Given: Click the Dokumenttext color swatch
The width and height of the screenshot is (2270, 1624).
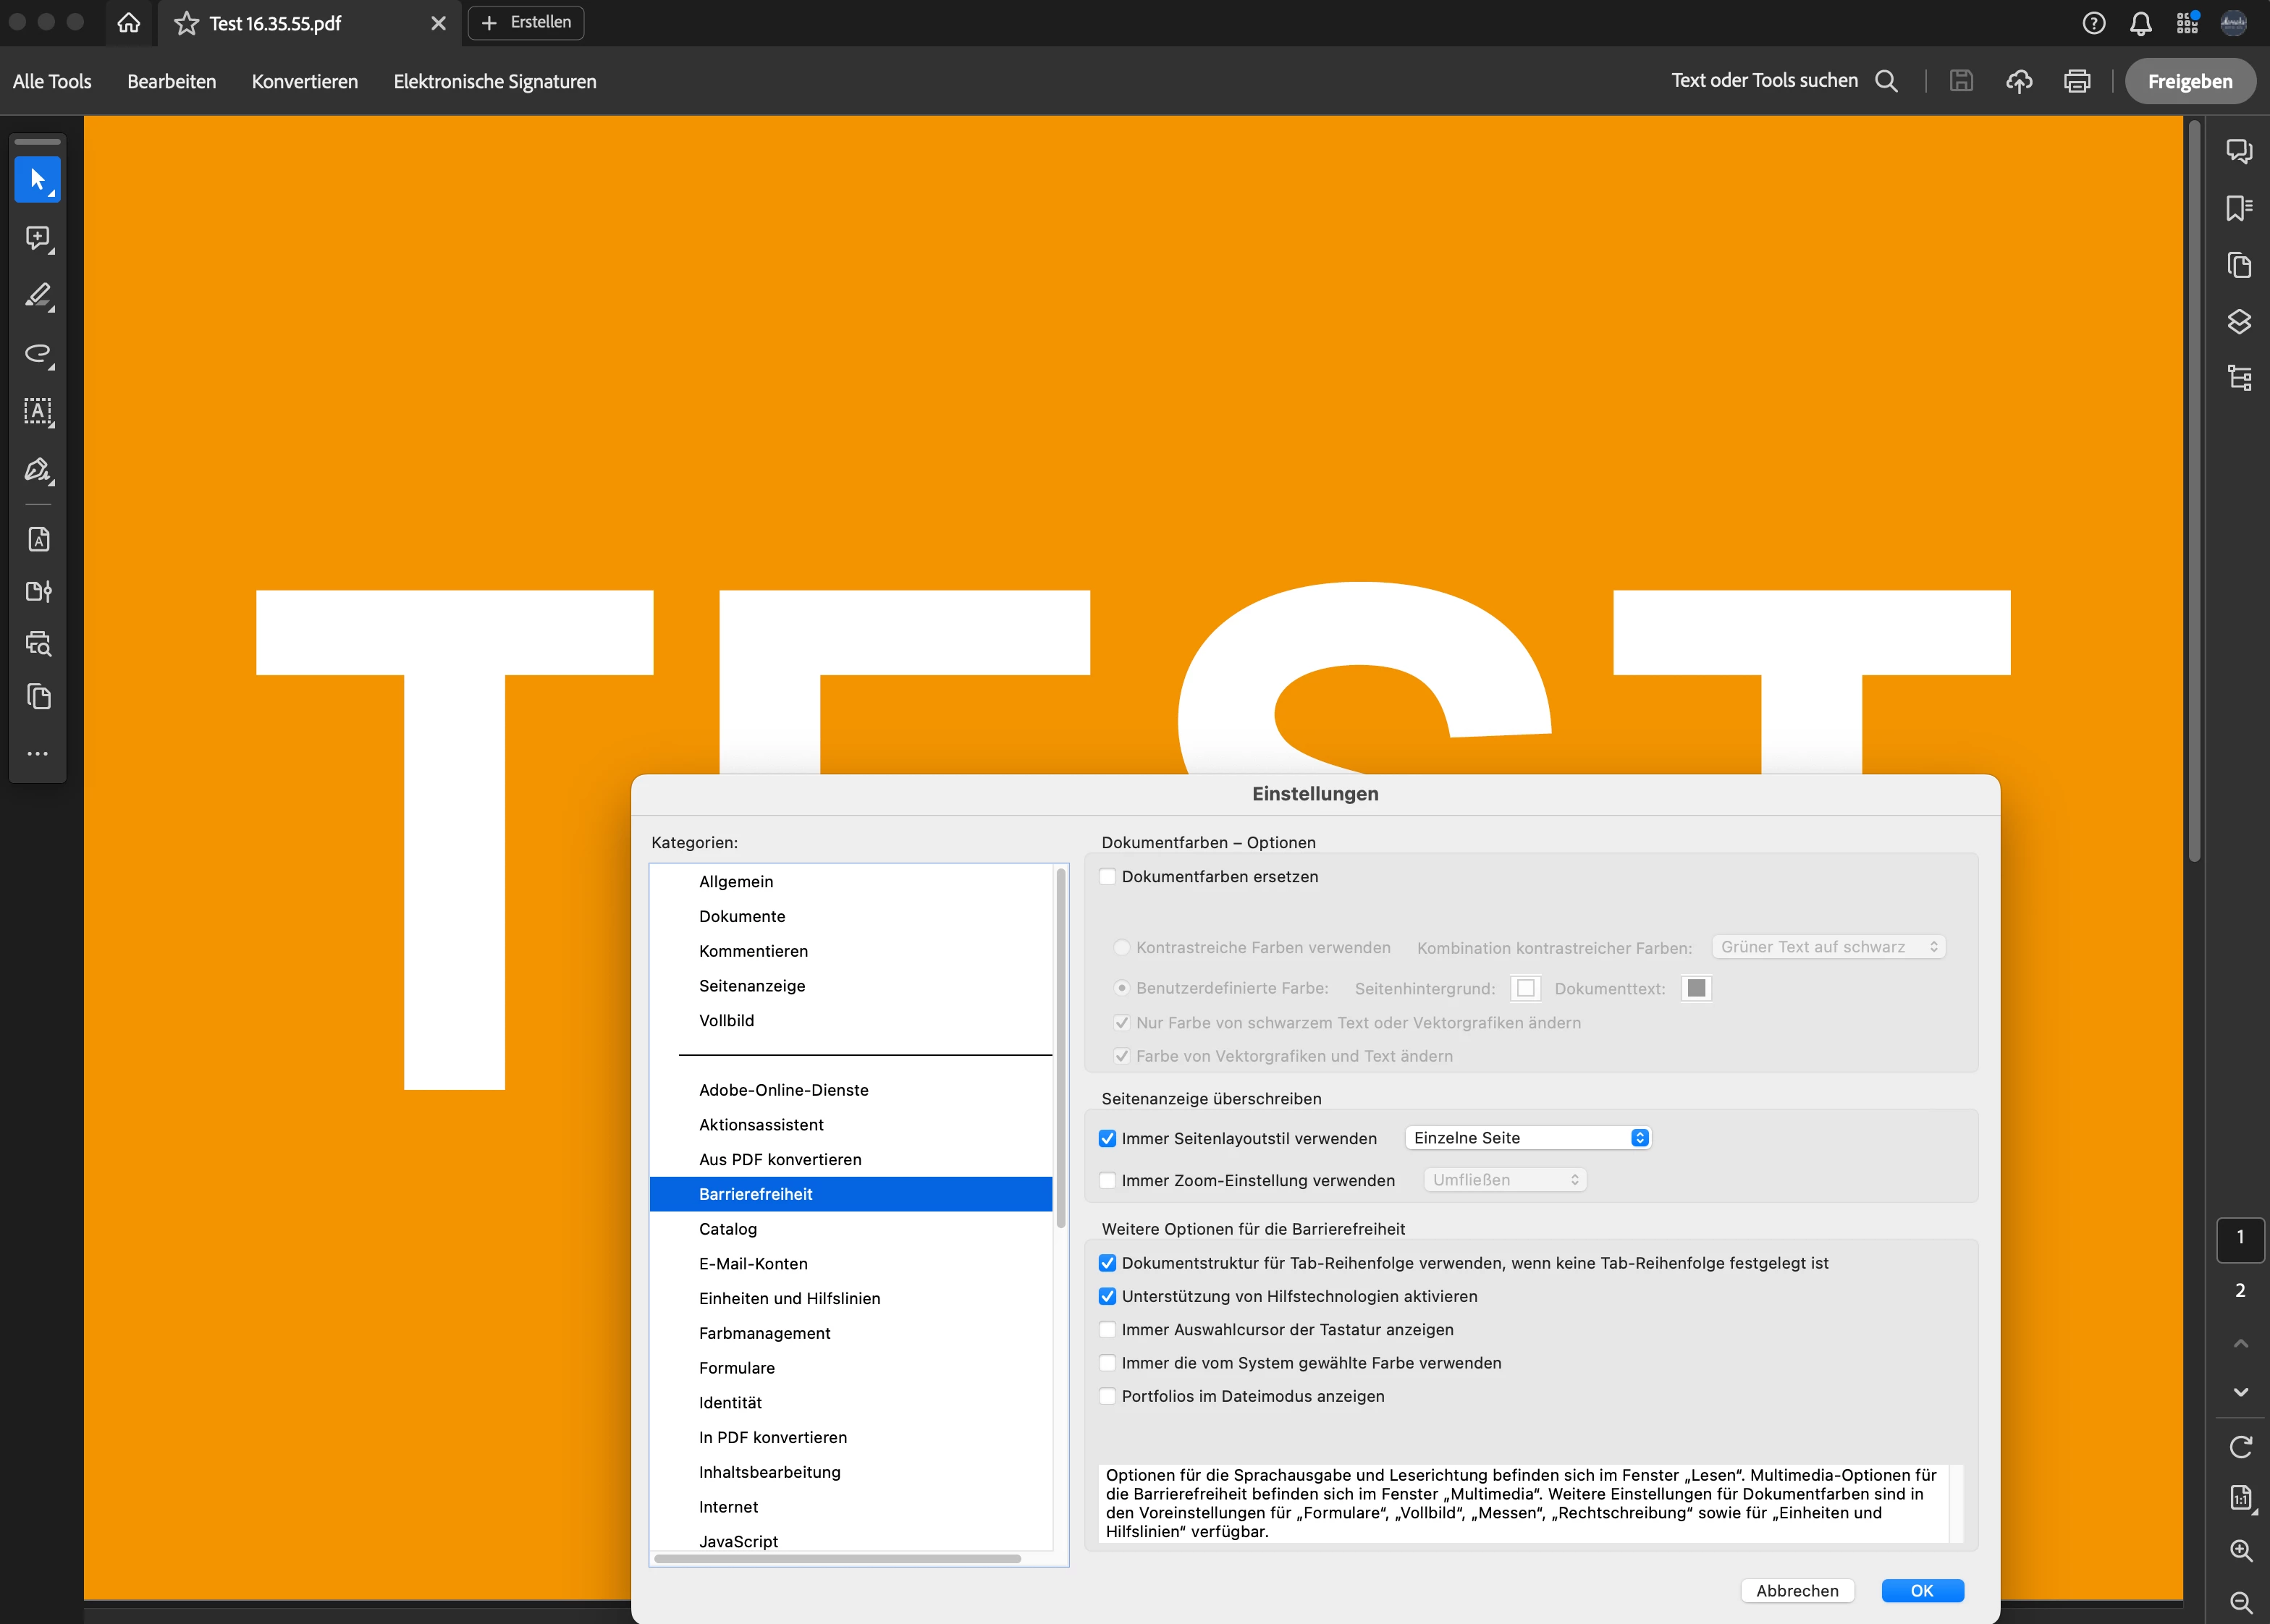Looking at the screenshot, I should (x=1696, y=988).
